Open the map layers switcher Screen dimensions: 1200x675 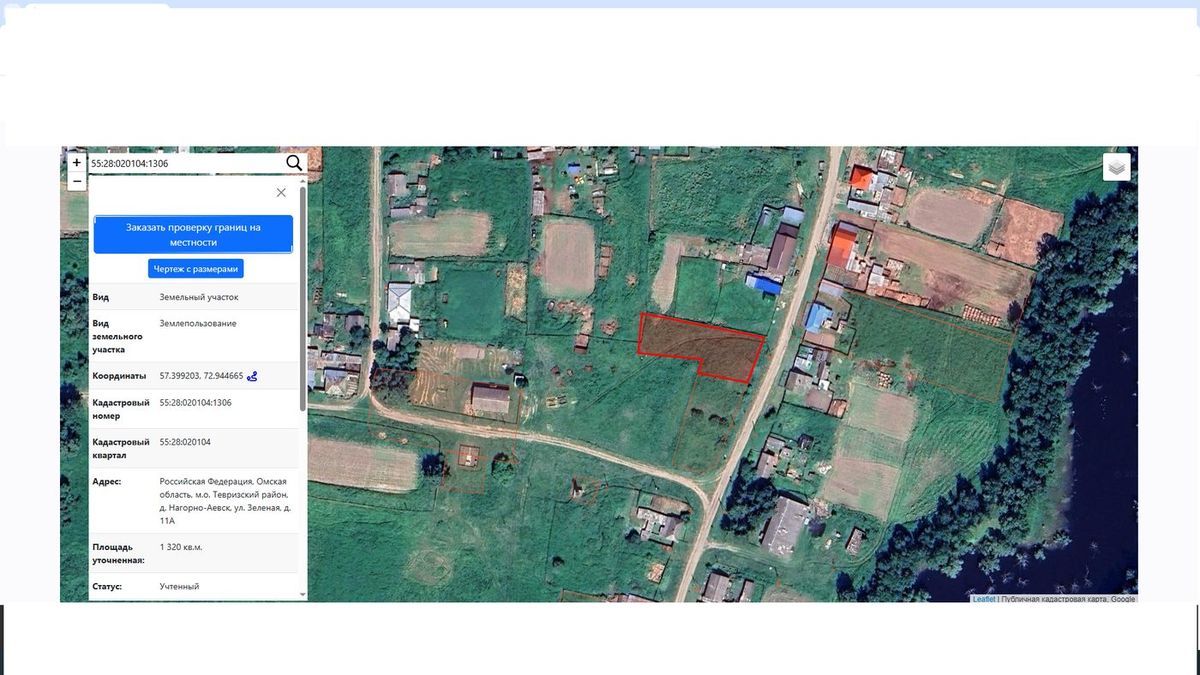tap(1117, 167)
